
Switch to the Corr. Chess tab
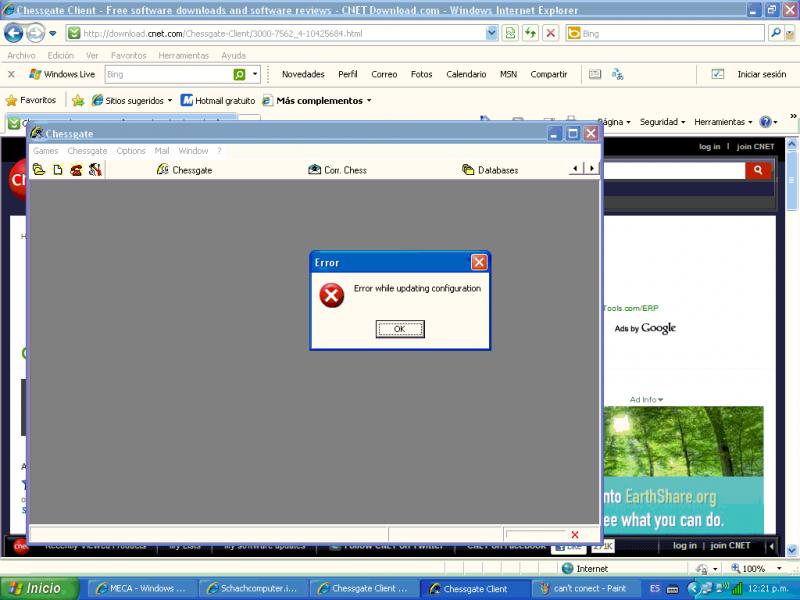(337, 170)
